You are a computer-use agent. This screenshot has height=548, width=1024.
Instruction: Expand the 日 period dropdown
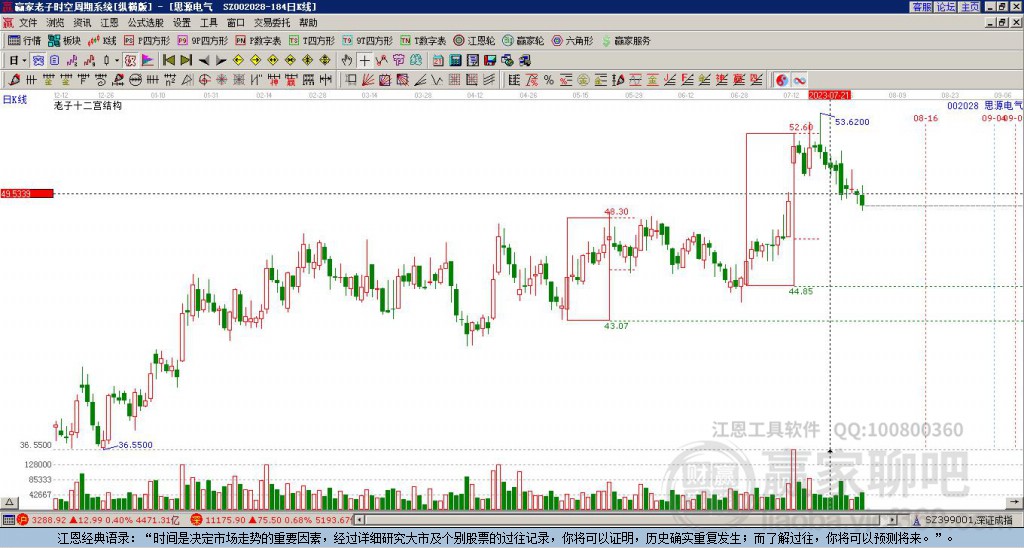[x=24, y=60]
